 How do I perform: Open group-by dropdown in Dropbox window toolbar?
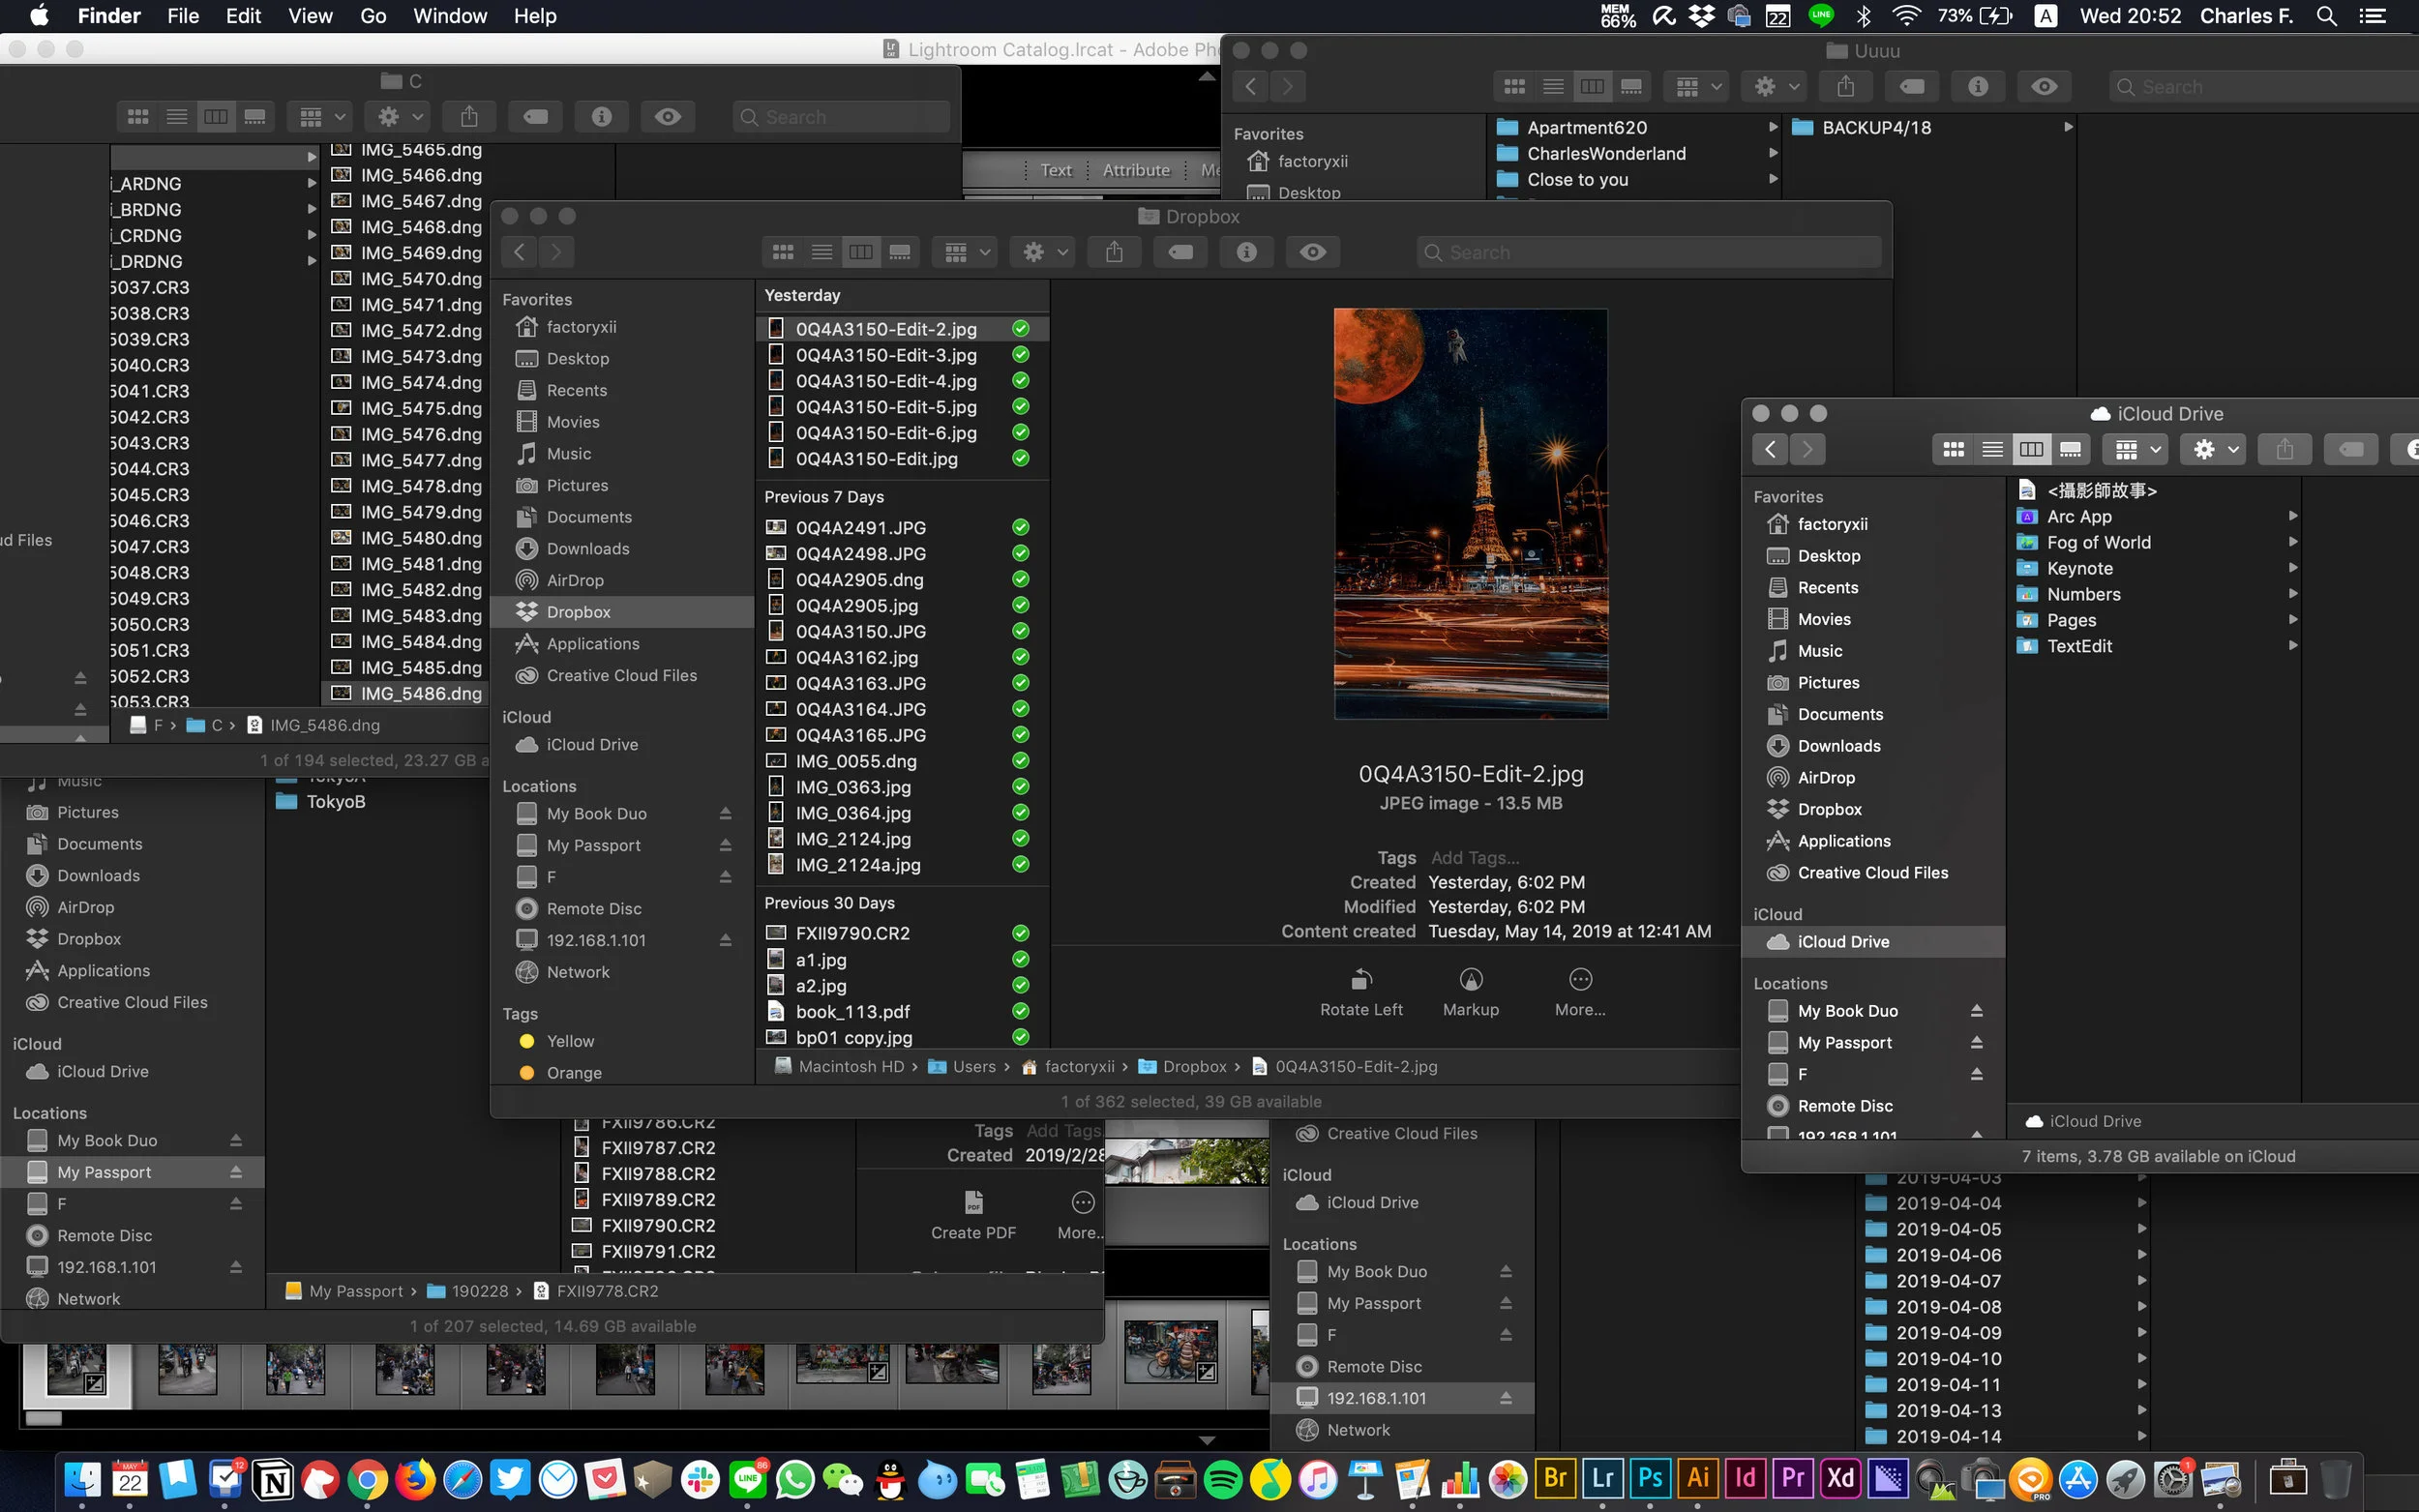966,252
